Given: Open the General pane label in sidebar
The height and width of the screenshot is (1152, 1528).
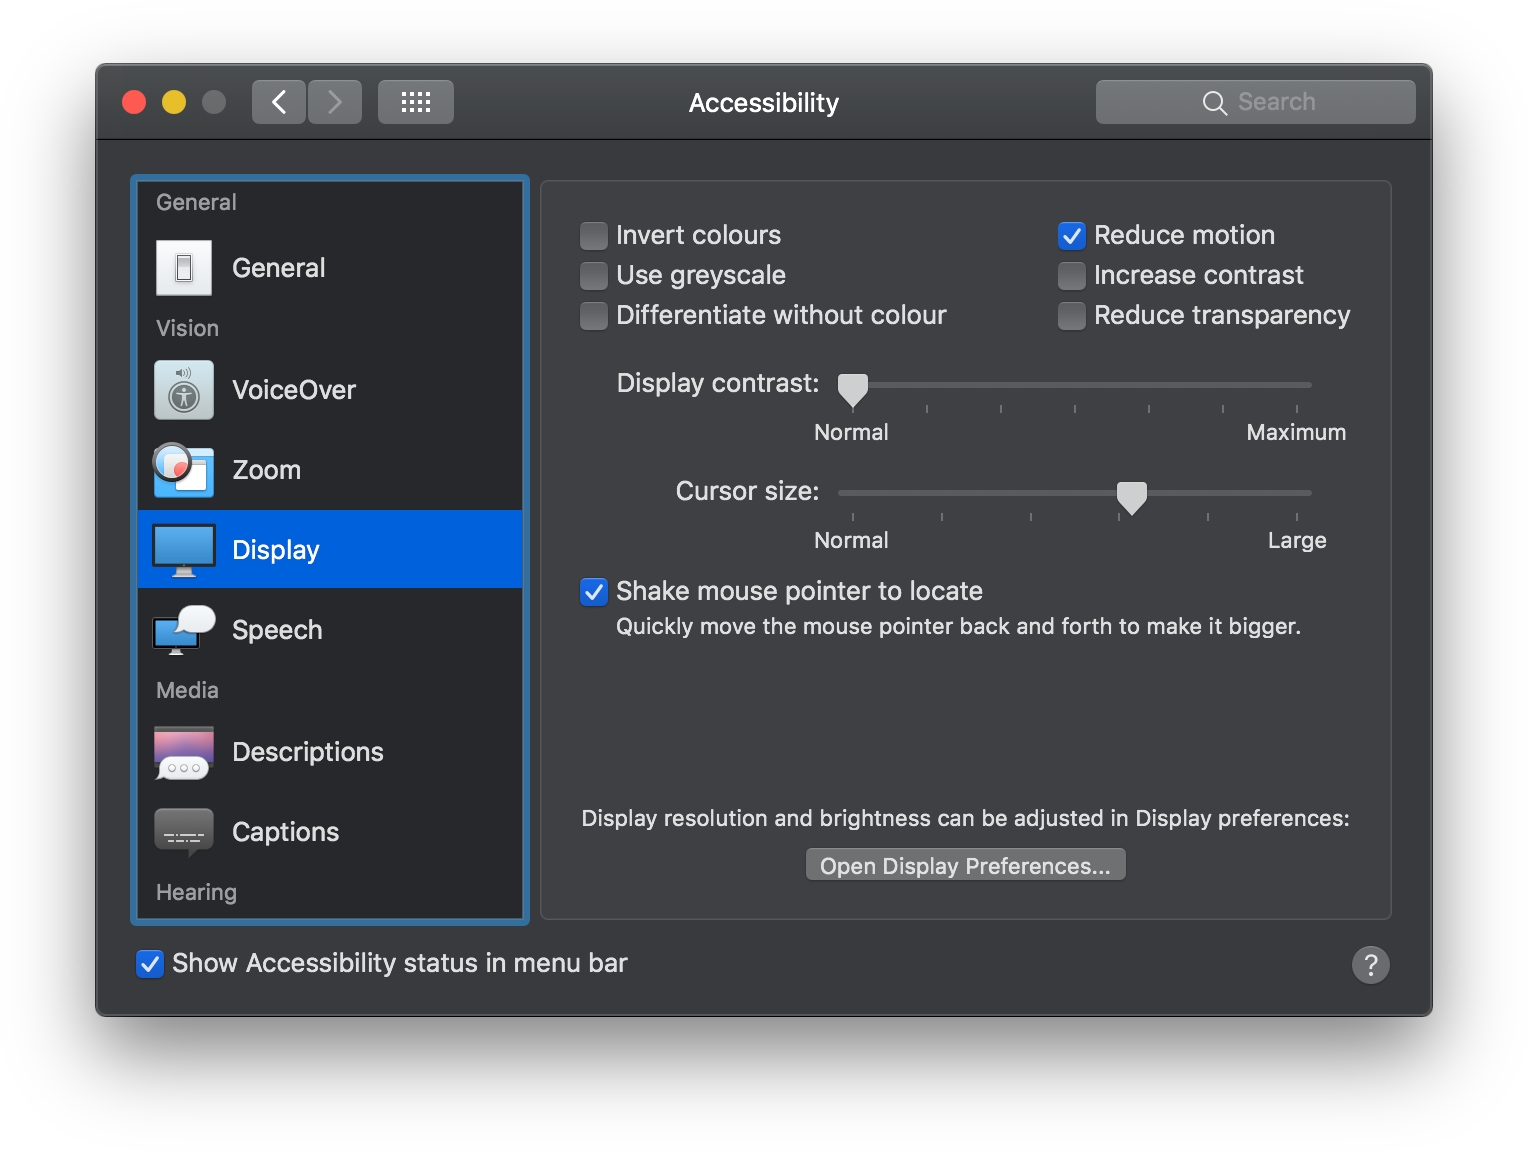Looking at the screenshot, I should (279, 268).
